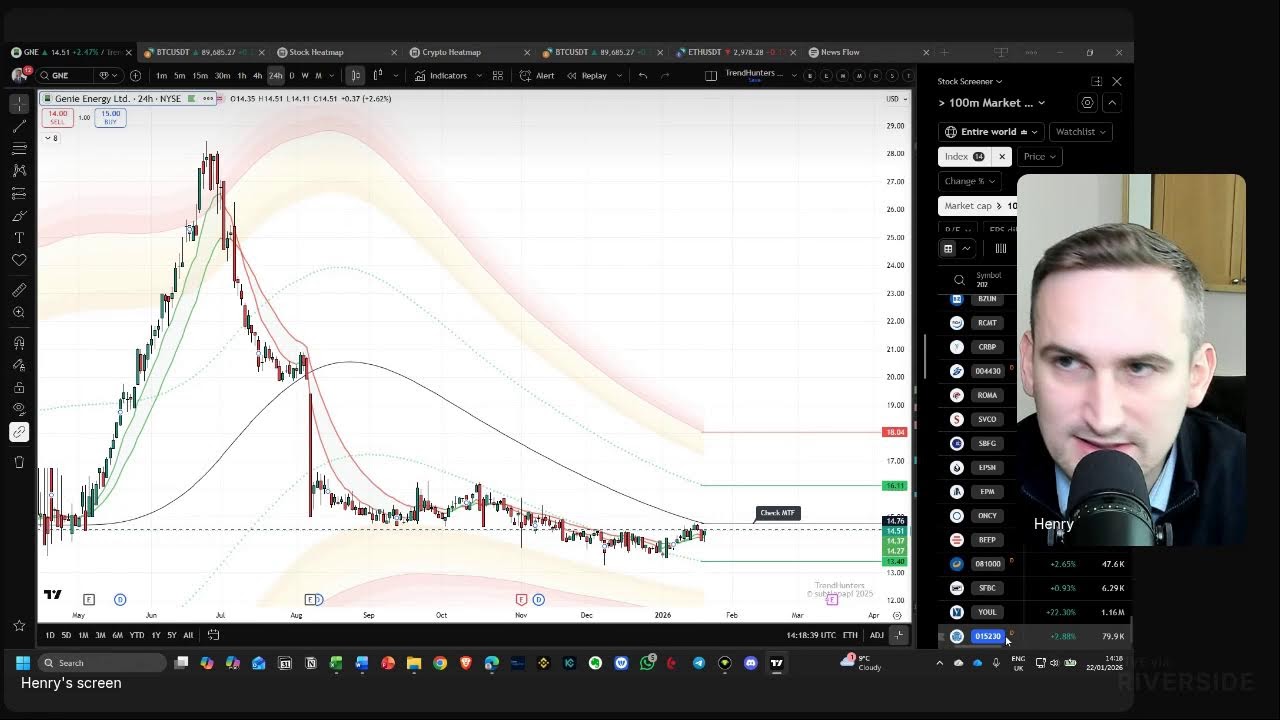Image resolution: width=1280 pixels, height=720 pixels.
Task: Switch to the 1m timeframe
Action: click(162, 76)
